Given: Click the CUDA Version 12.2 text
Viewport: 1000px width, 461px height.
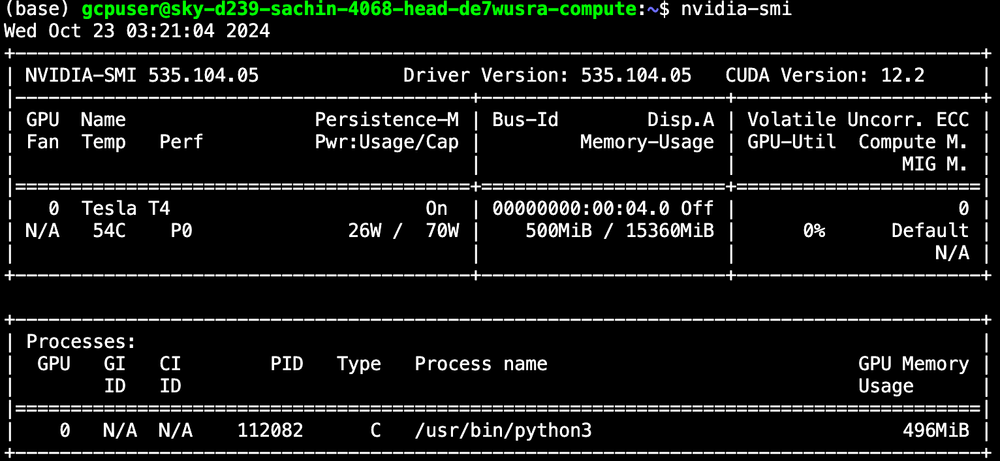Looking at the screenshot, I should point(825,75).
